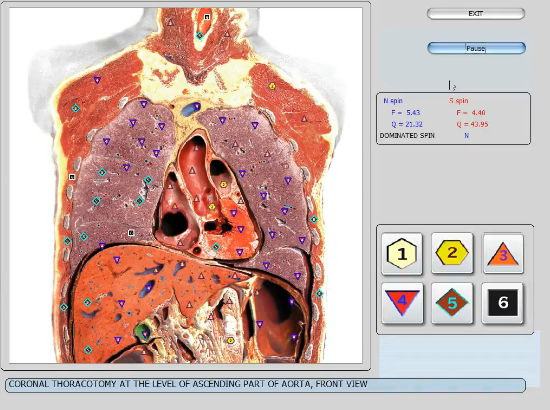Click the Pause button

pyautogui.click(x=476, y=48)
